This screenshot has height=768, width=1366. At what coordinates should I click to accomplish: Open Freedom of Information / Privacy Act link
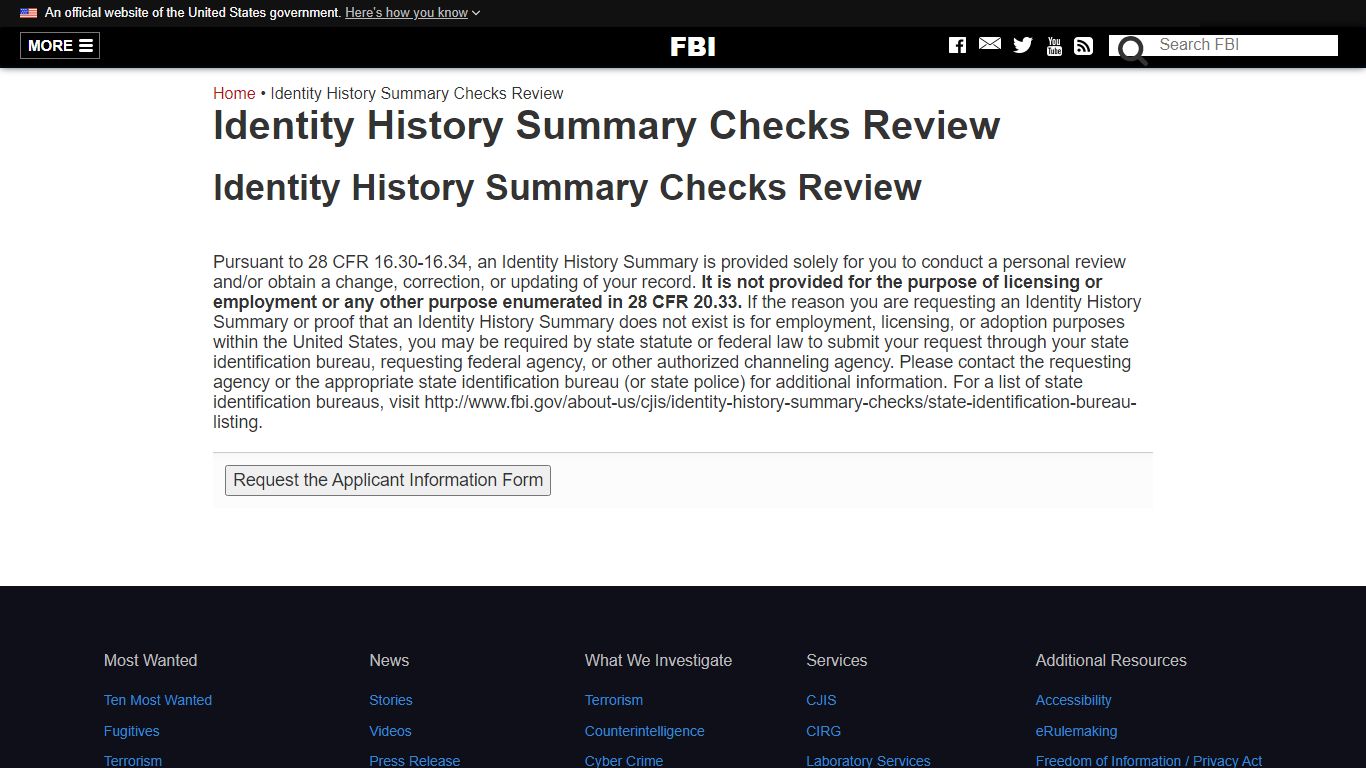[1149, 761]
